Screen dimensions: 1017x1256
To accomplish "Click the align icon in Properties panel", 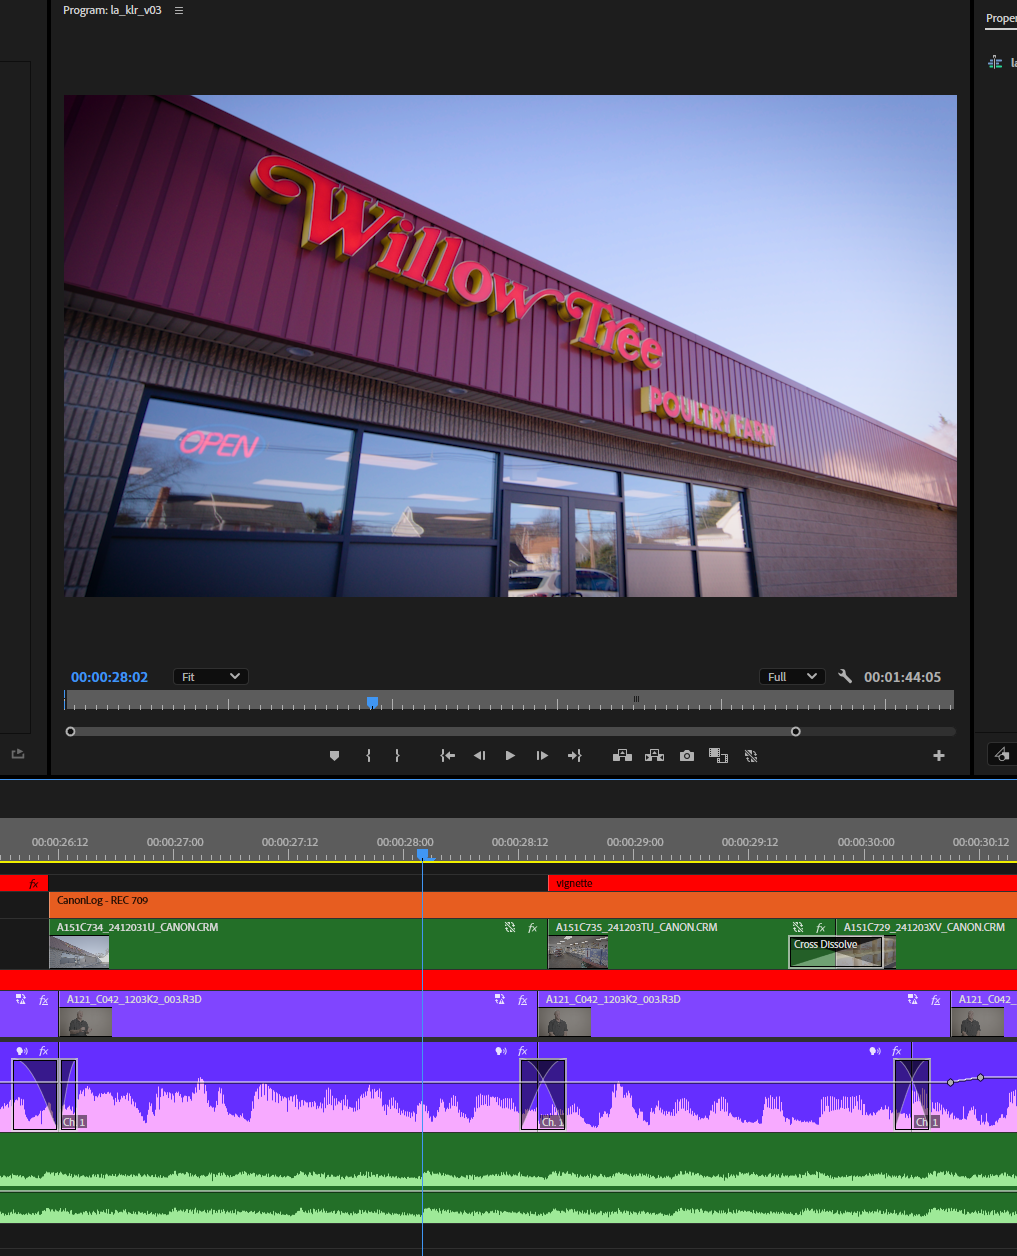I will tap(995, 62).
